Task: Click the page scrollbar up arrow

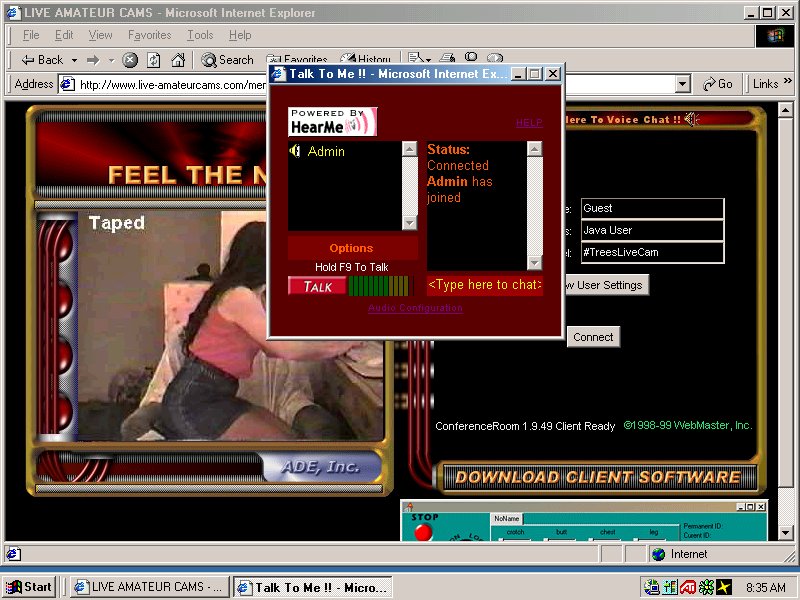Action: point(785,109)
